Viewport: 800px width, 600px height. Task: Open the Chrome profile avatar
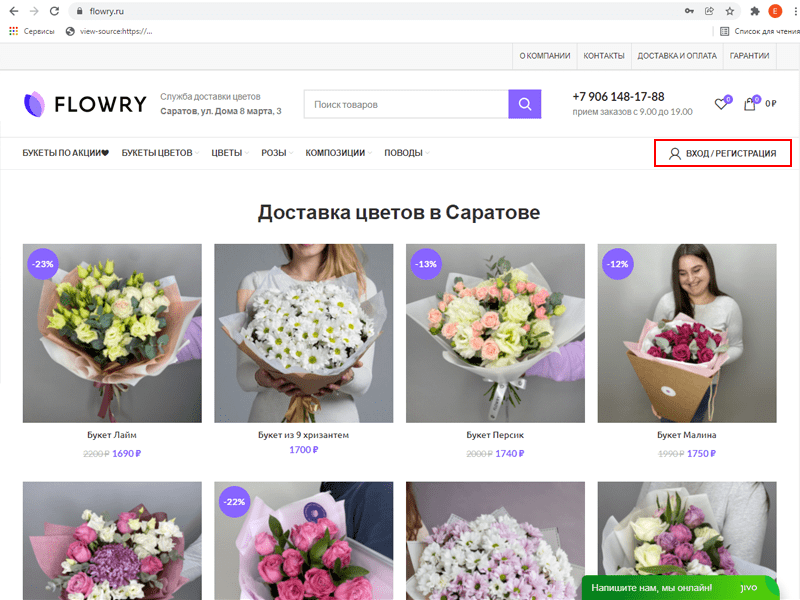click(775, 11)
